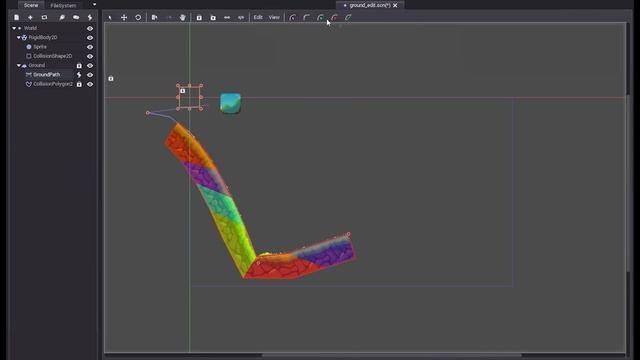Click the delete curve point icon
The width and height of the screenshot is (640, 360).
[334, 18]
